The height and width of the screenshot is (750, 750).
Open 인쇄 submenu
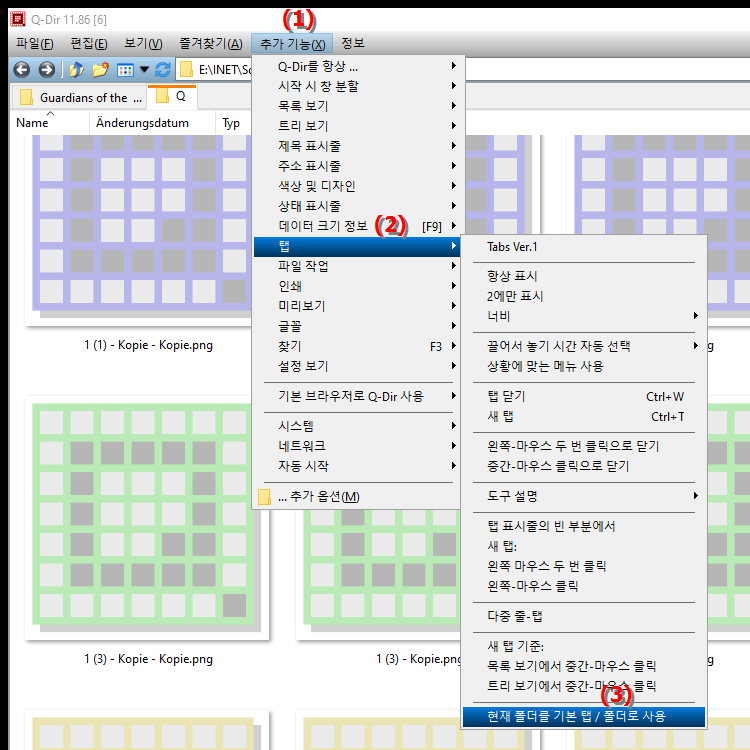356,286
